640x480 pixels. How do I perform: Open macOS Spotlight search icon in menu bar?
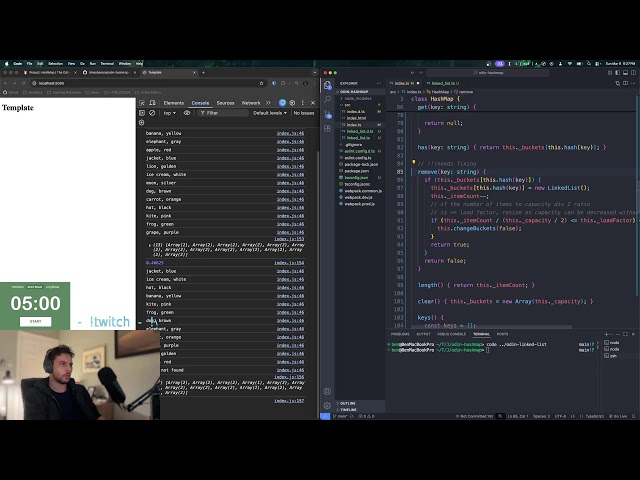[589, 64]
